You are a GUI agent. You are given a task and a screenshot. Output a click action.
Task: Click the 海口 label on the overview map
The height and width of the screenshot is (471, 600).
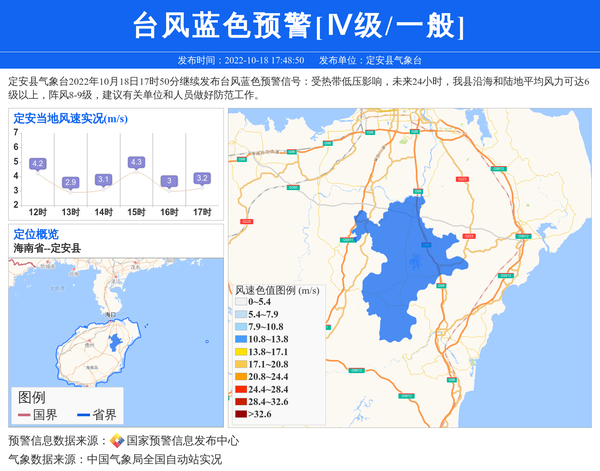click(x=110, y=315)
